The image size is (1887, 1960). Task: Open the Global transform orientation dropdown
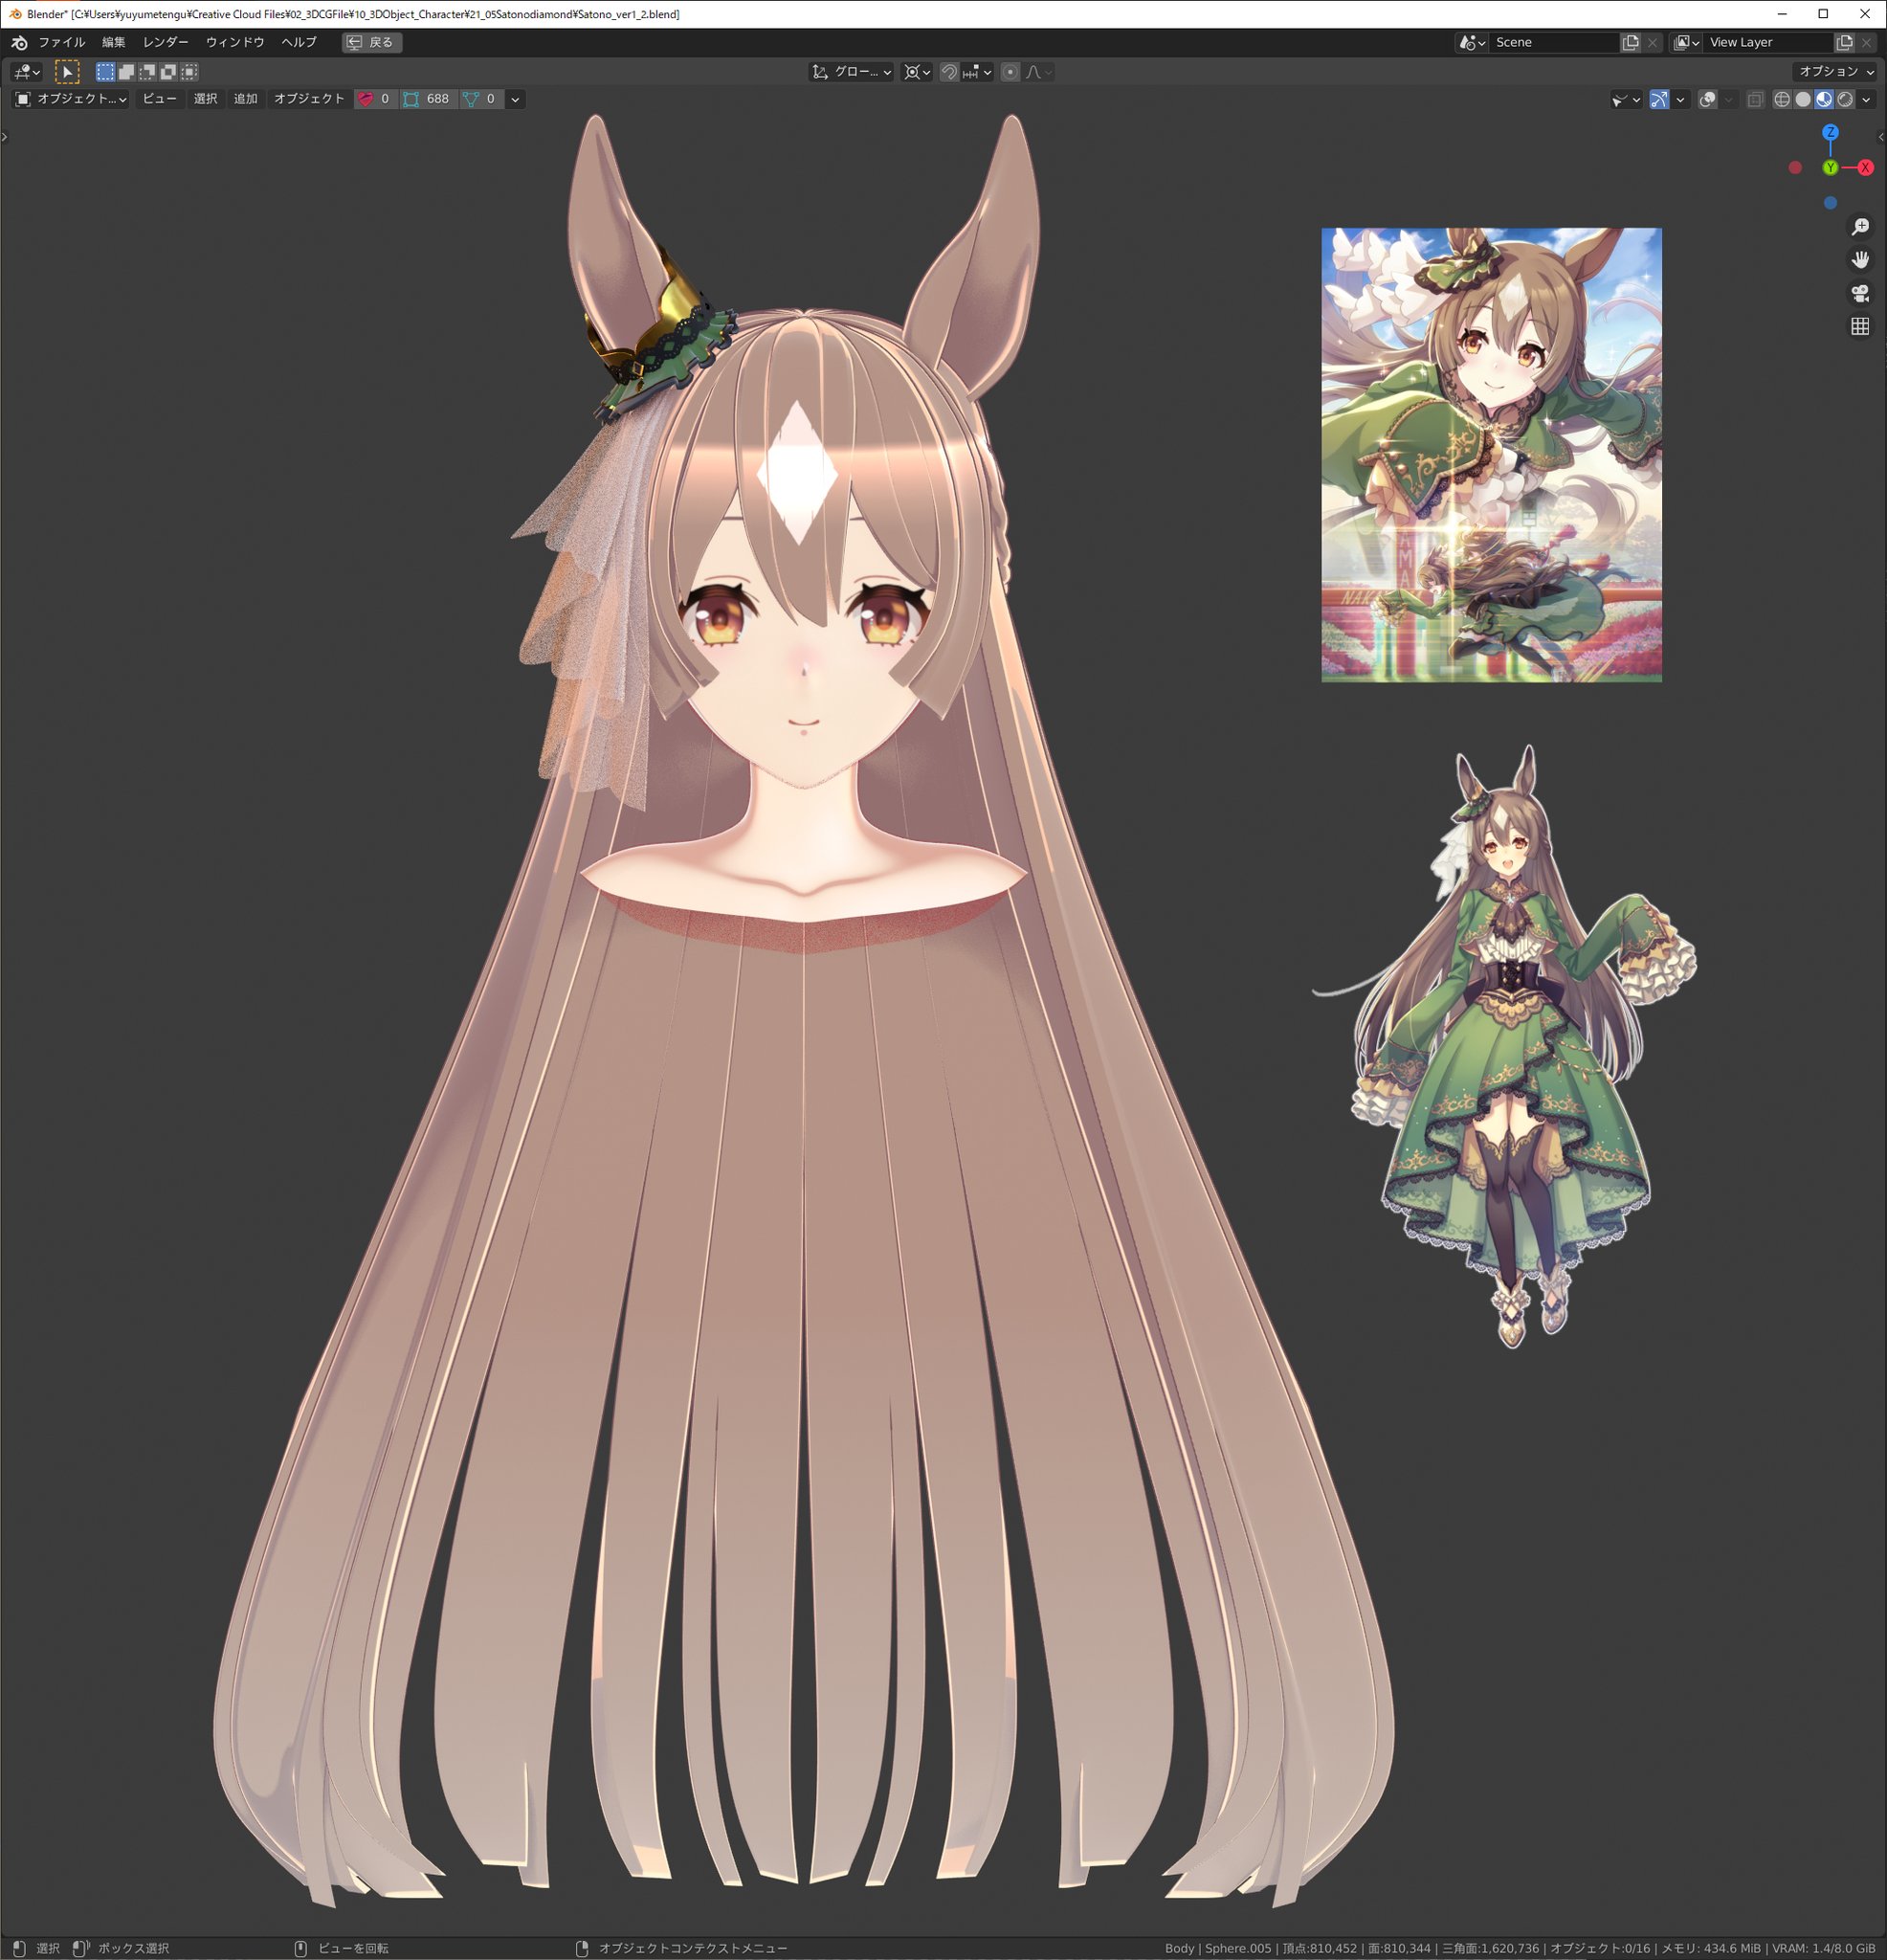[851, 72]
